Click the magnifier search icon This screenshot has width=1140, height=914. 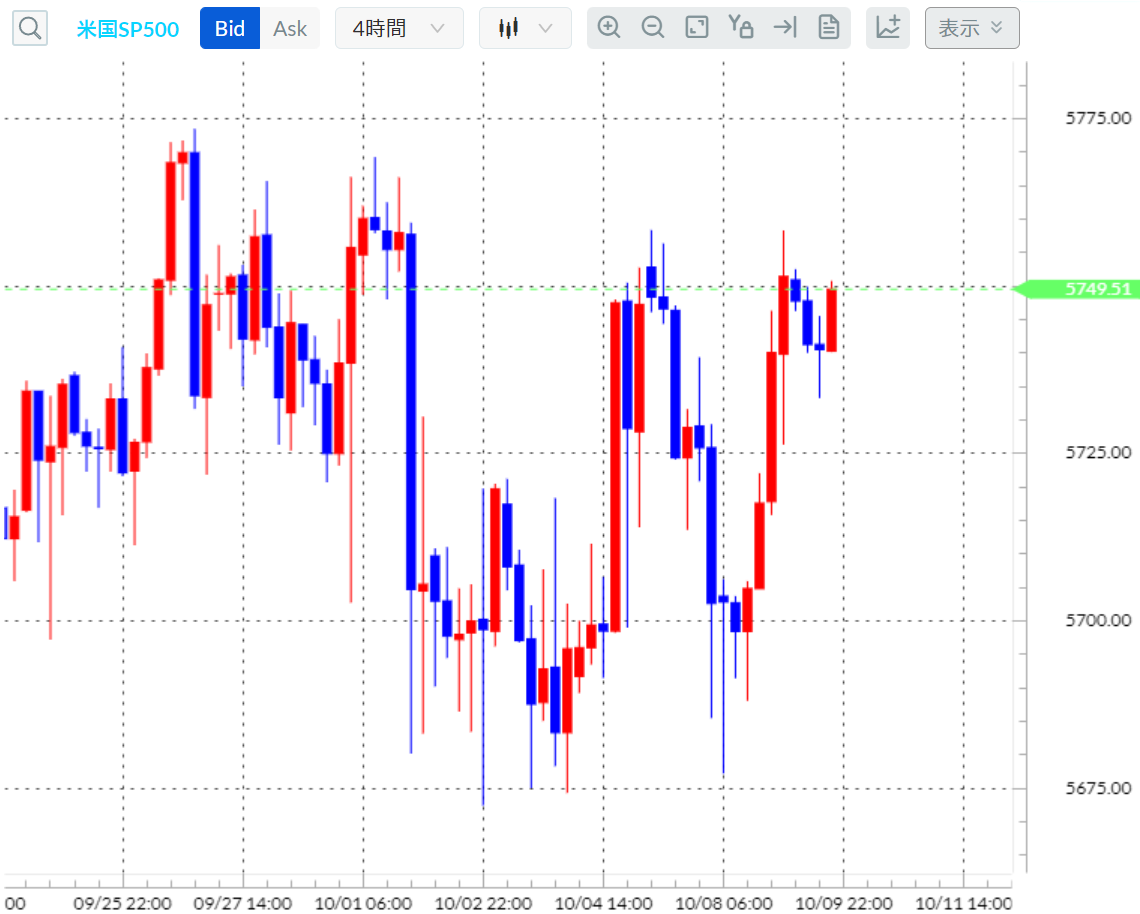pyautogui.click(x=30, y=28)
